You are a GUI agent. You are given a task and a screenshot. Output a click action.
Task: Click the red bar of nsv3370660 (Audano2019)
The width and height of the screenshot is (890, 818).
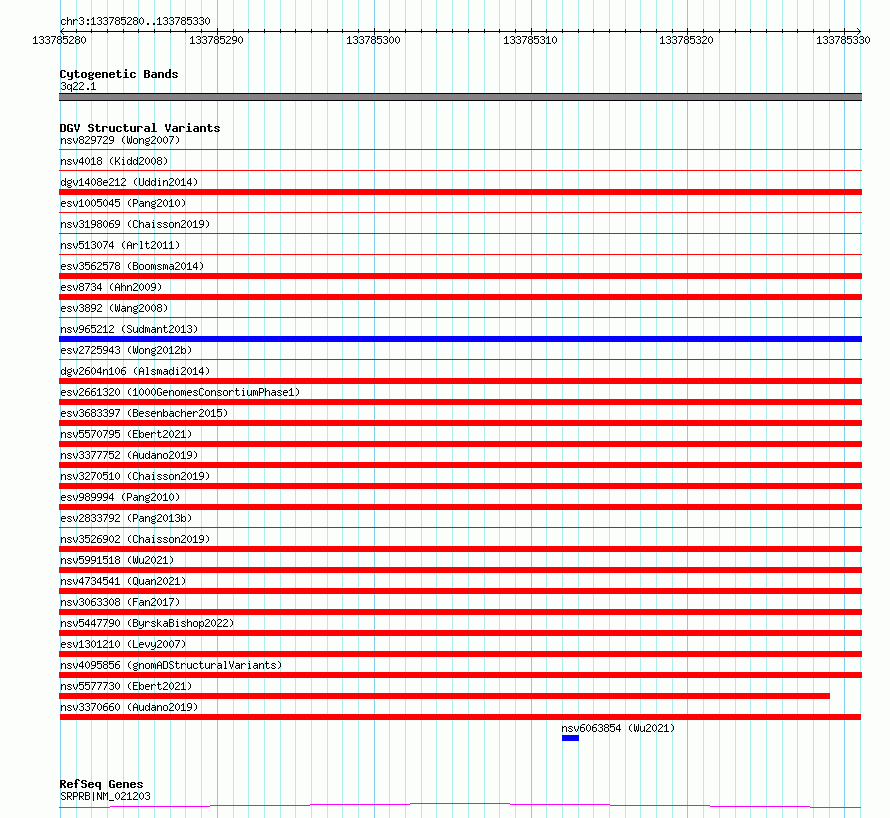point(460,717)
